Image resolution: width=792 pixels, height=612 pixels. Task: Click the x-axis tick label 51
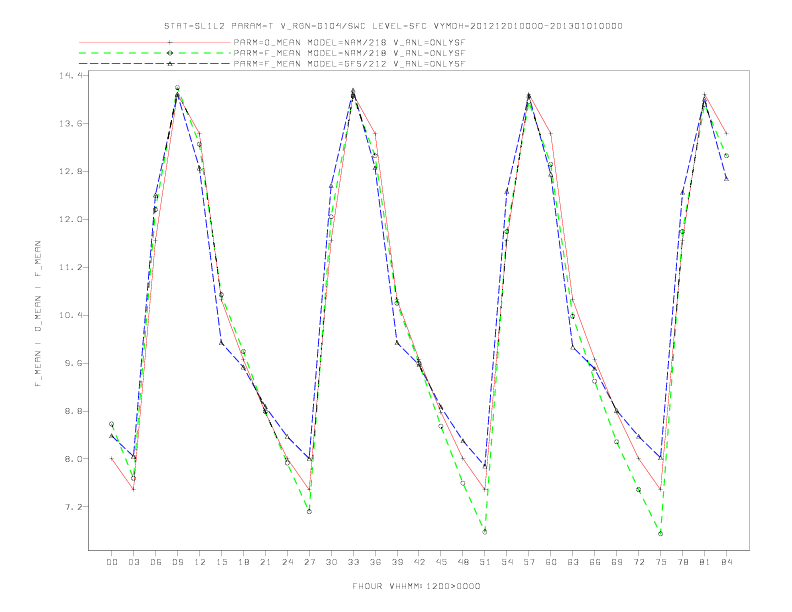click(485, 562)
